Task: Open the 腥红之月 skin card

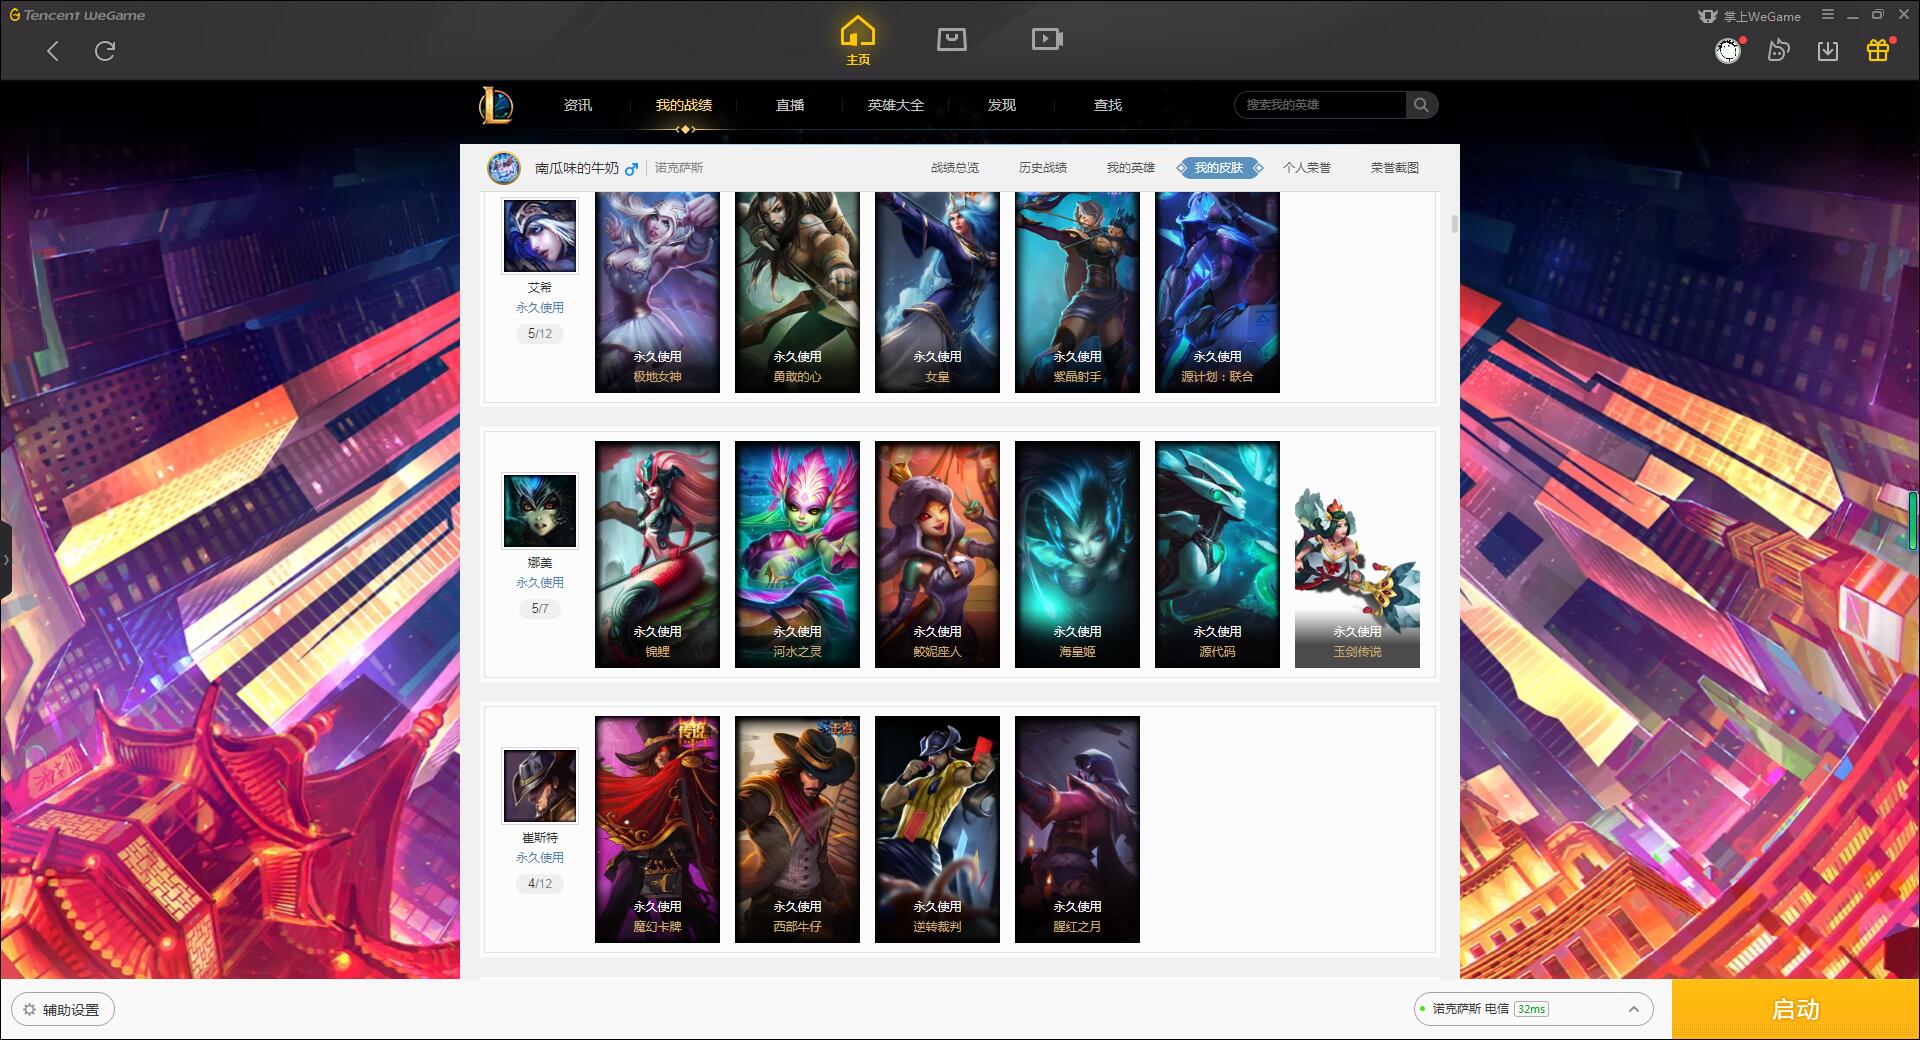Action: tap(1077, 829)
